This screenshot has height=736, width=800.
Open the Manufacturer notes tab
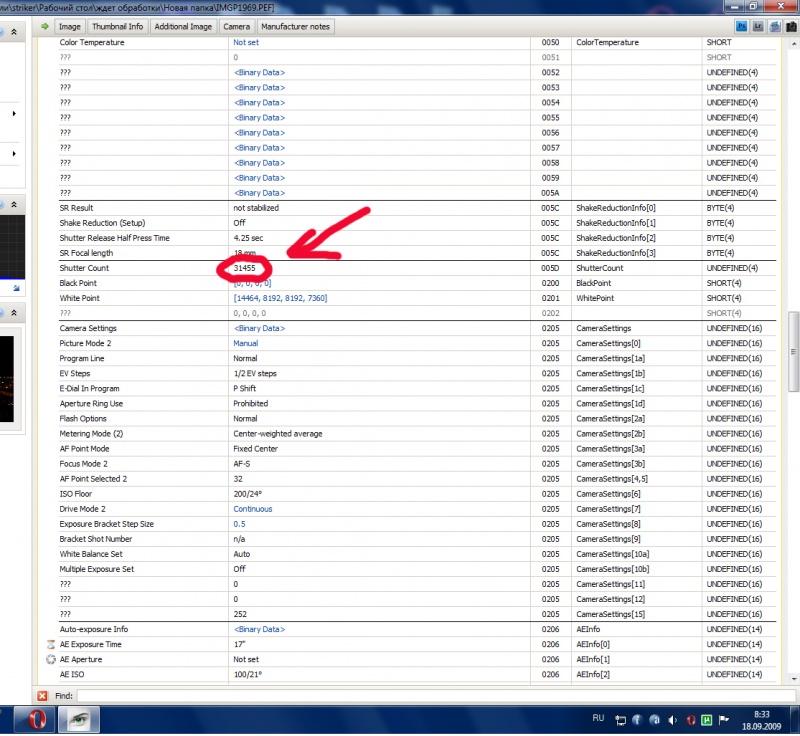click(x=295, y=26)
